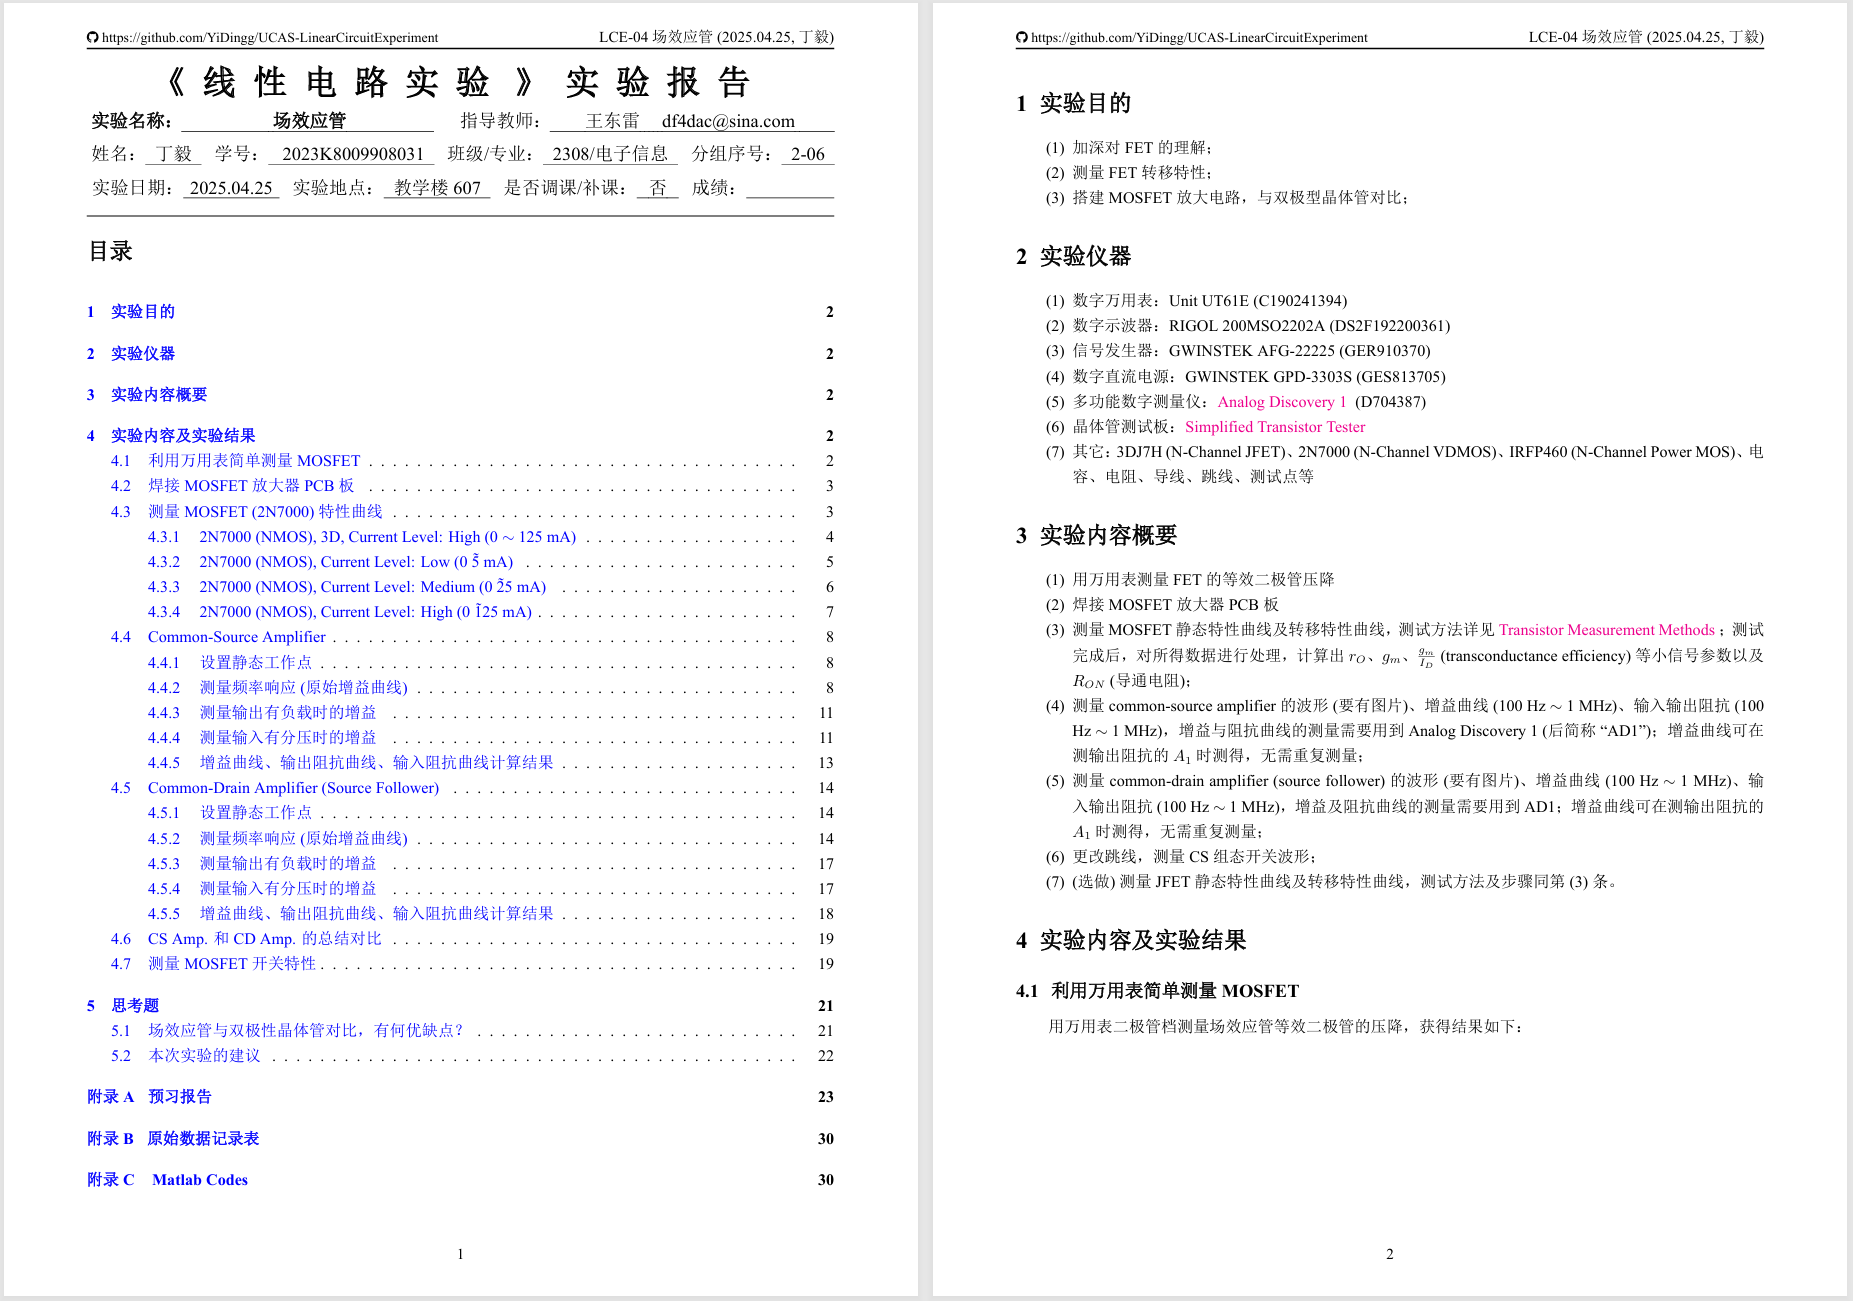This screenshot has height=1301, width=1853.
Task: Open TOC entry 1 实验目的
Action: coord(131,312)
